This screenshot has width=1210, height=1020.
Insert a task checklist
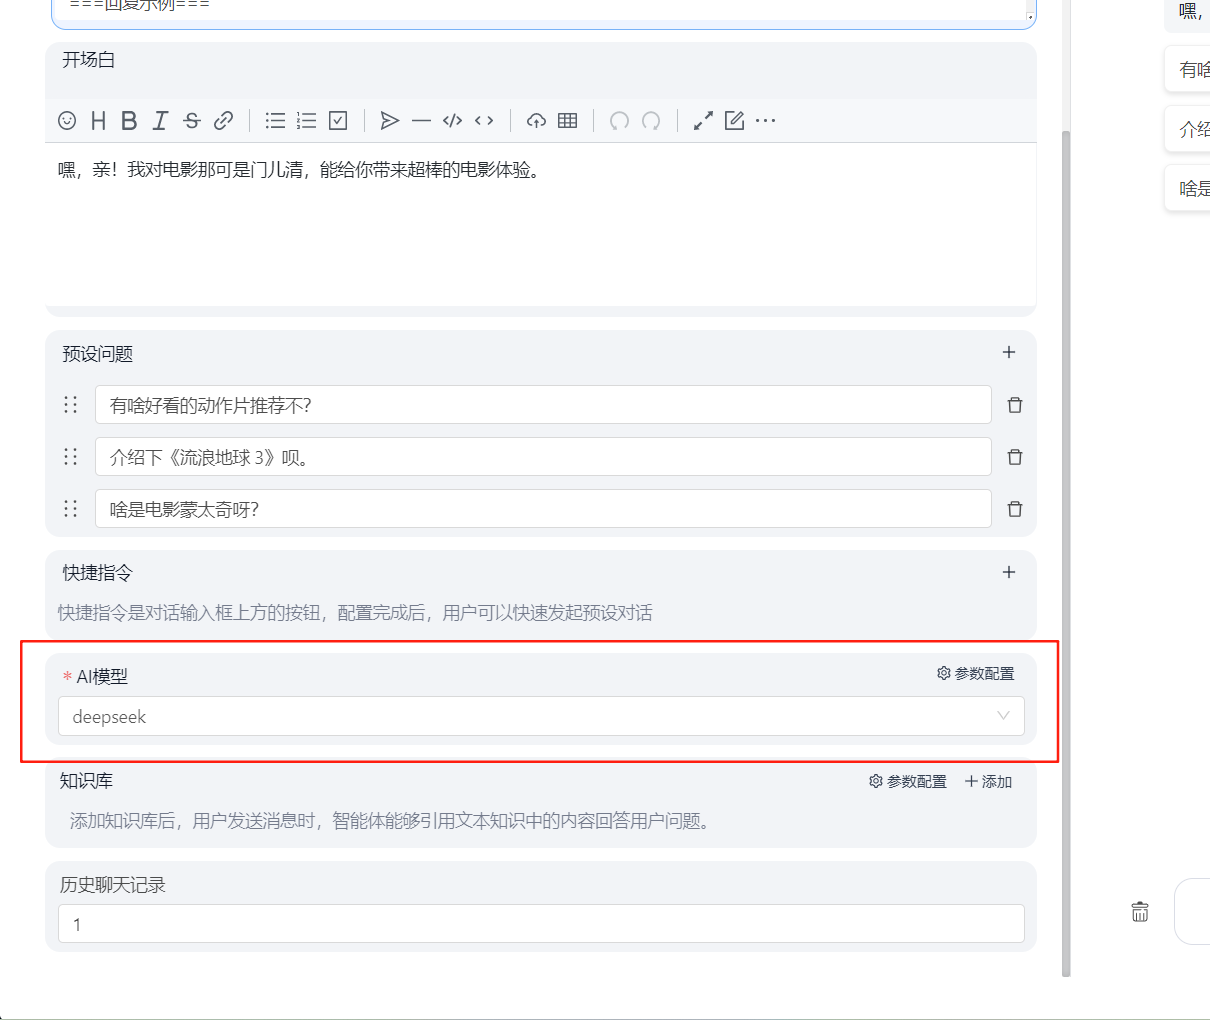tap(338, 121)
